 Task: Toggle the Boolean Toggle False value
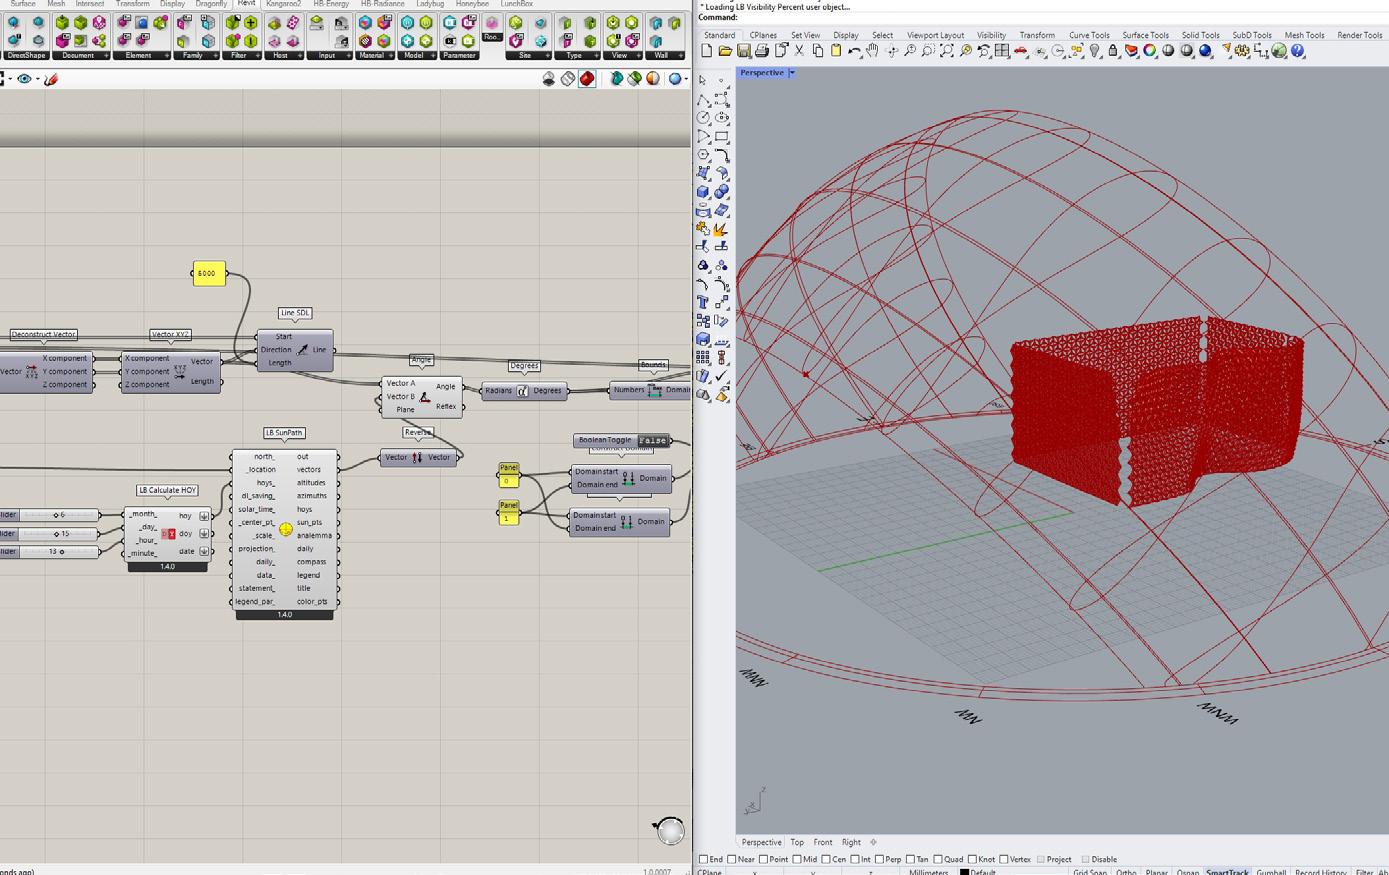pos(653,440)
